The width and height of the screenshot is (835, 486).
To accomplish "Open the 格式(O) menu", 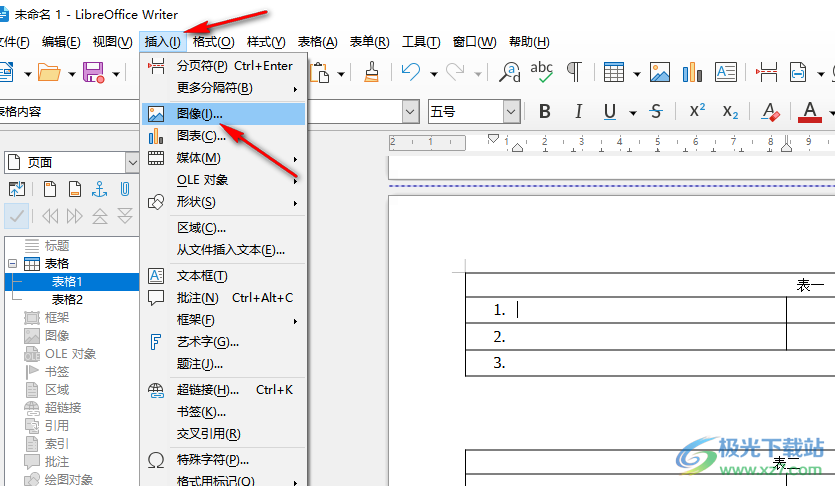I will click(x=214, y=42).
